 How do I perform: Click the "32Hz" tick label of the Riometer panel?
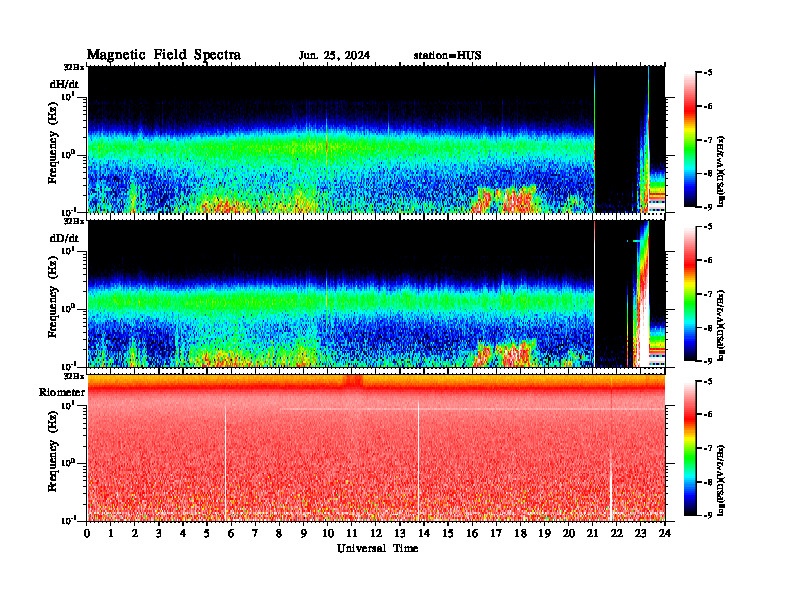click(x=74, y=376)
